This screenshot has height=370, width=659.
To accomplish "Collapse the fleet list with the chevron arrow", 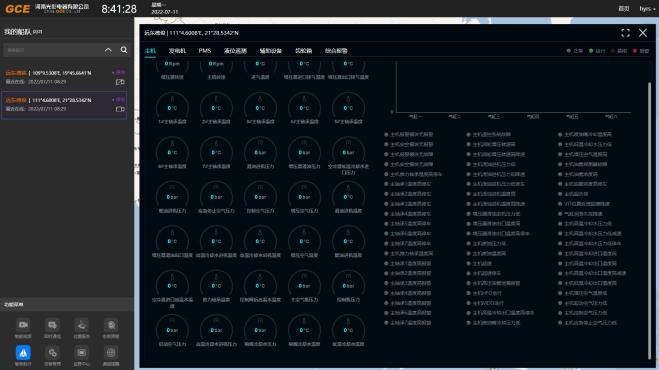I will click(108, 50).
